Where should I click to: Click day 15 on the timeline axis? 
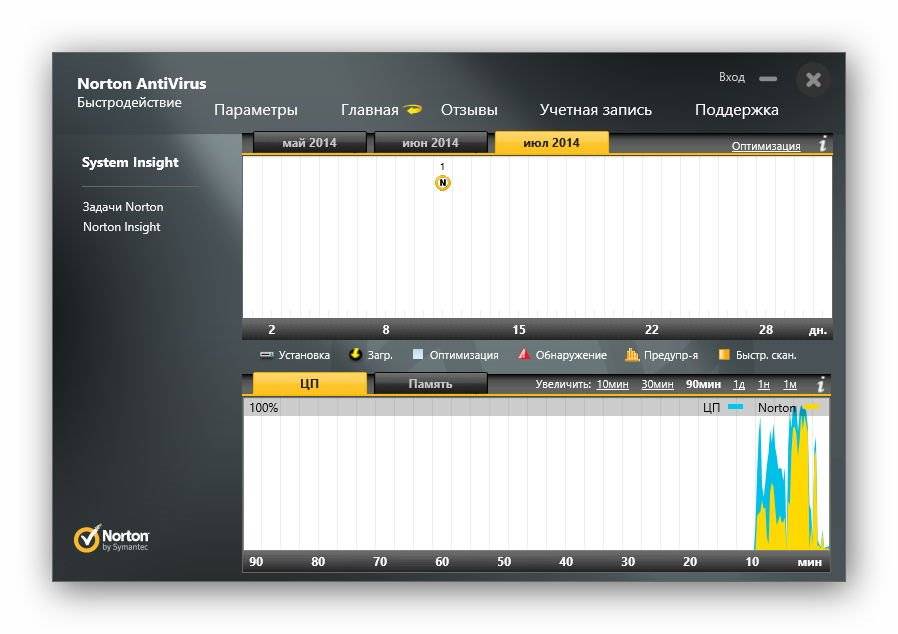[x=518, y=330]
